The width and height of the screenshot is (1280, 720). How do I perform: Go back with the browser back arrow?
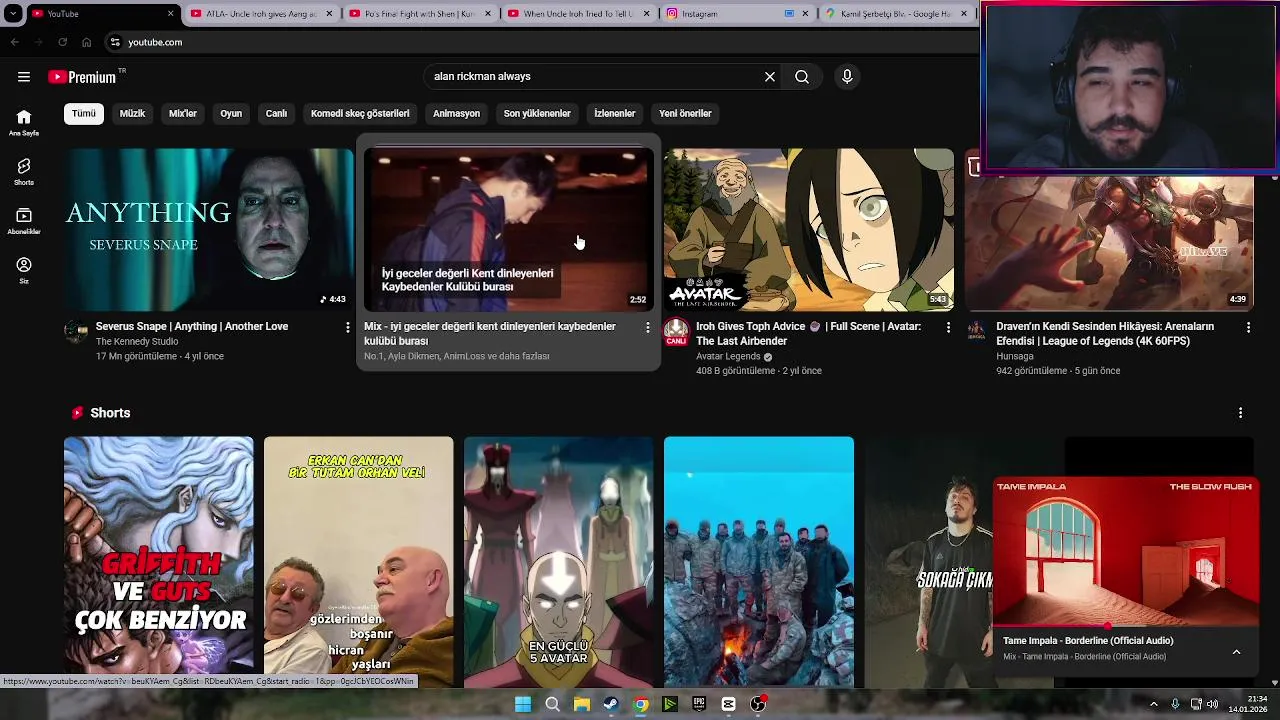tap(14, 42)
